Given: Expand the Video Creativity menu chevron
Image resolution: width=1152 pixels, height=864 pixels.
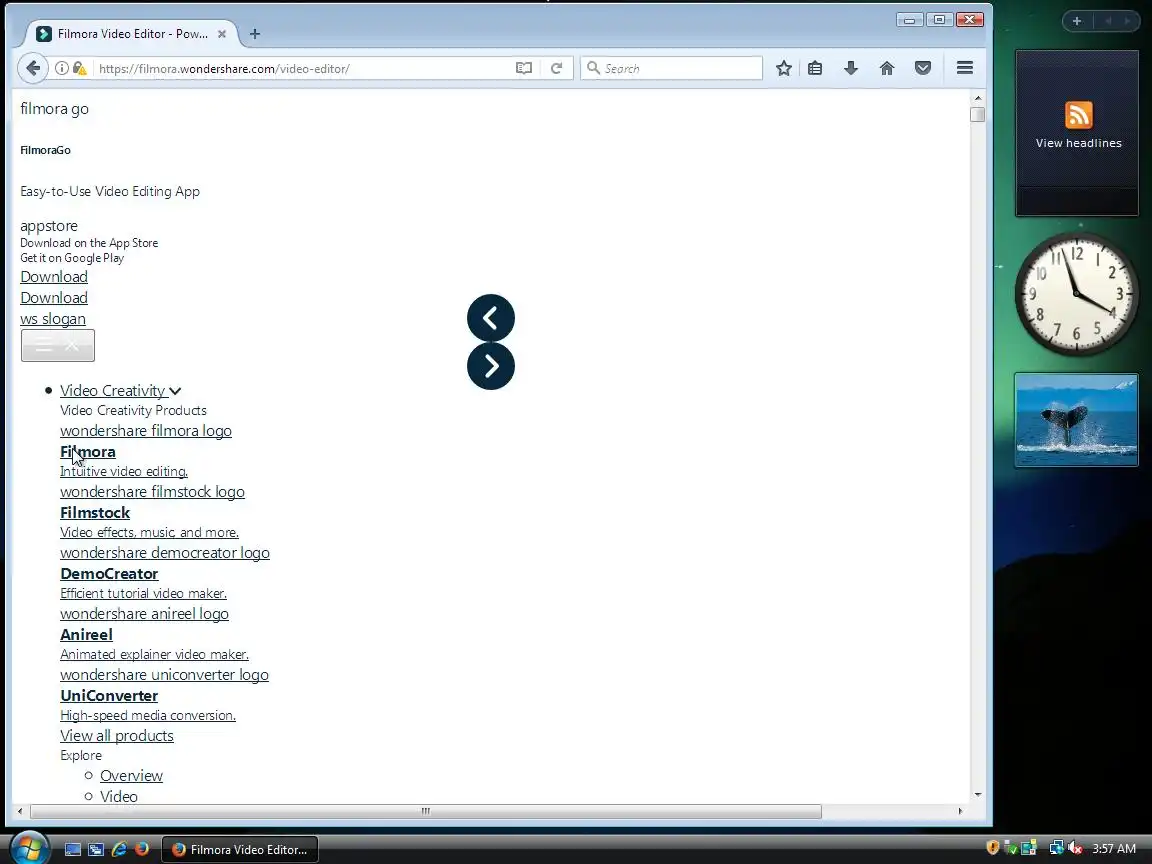Looking at the screenshot, I should [175, 391].
